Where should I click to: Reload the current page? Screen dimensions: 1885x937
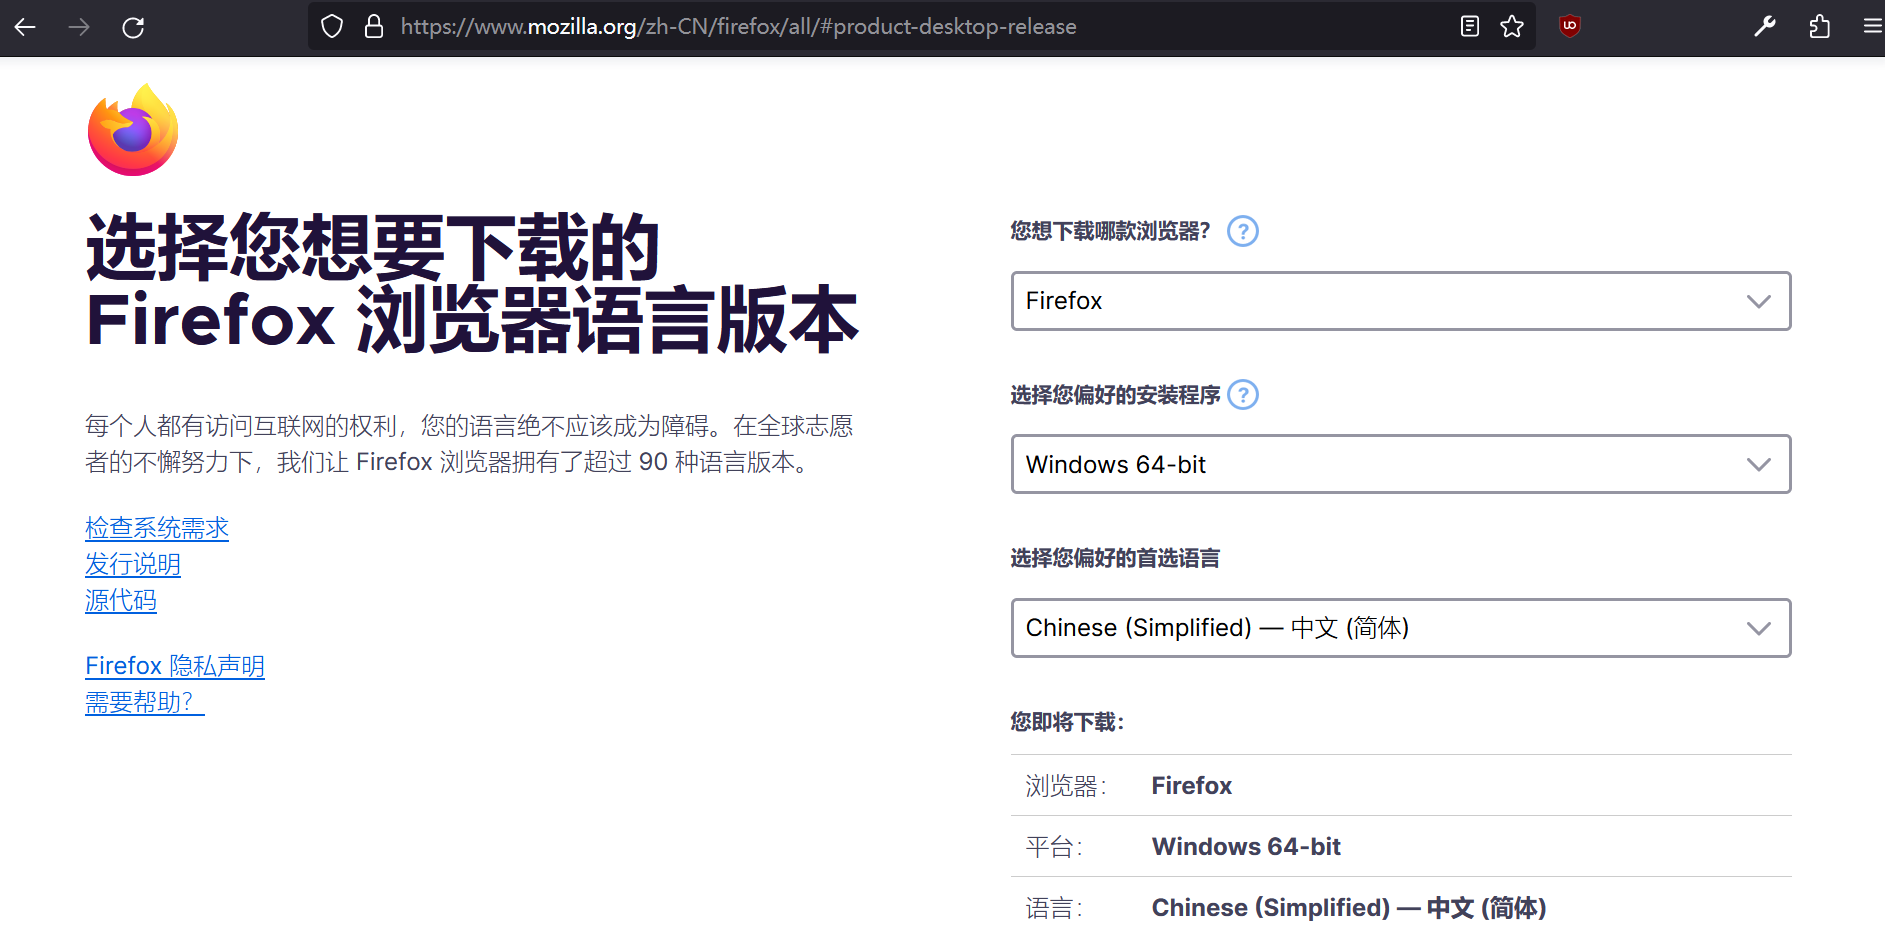[133, 27]
